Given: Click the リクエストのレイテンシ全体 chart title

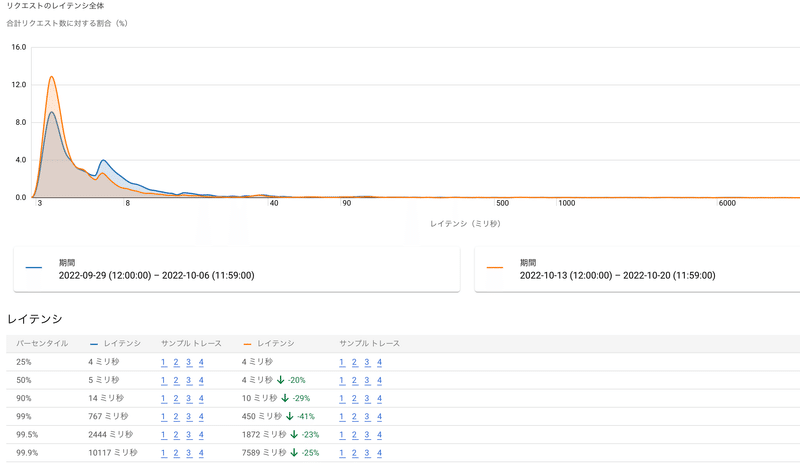Looking at the screenshot, I should pyautogui.click(x=55, y=6).
